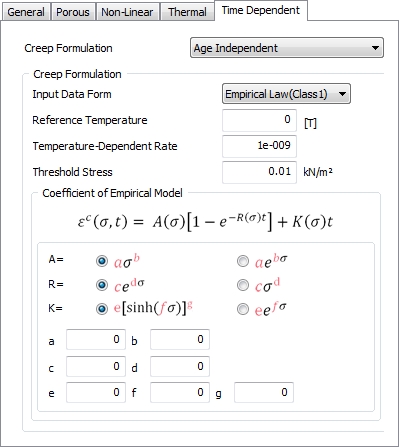Click the Reference Temperature input field
This screenshot has height=447, width=399.
click(259, 120)
